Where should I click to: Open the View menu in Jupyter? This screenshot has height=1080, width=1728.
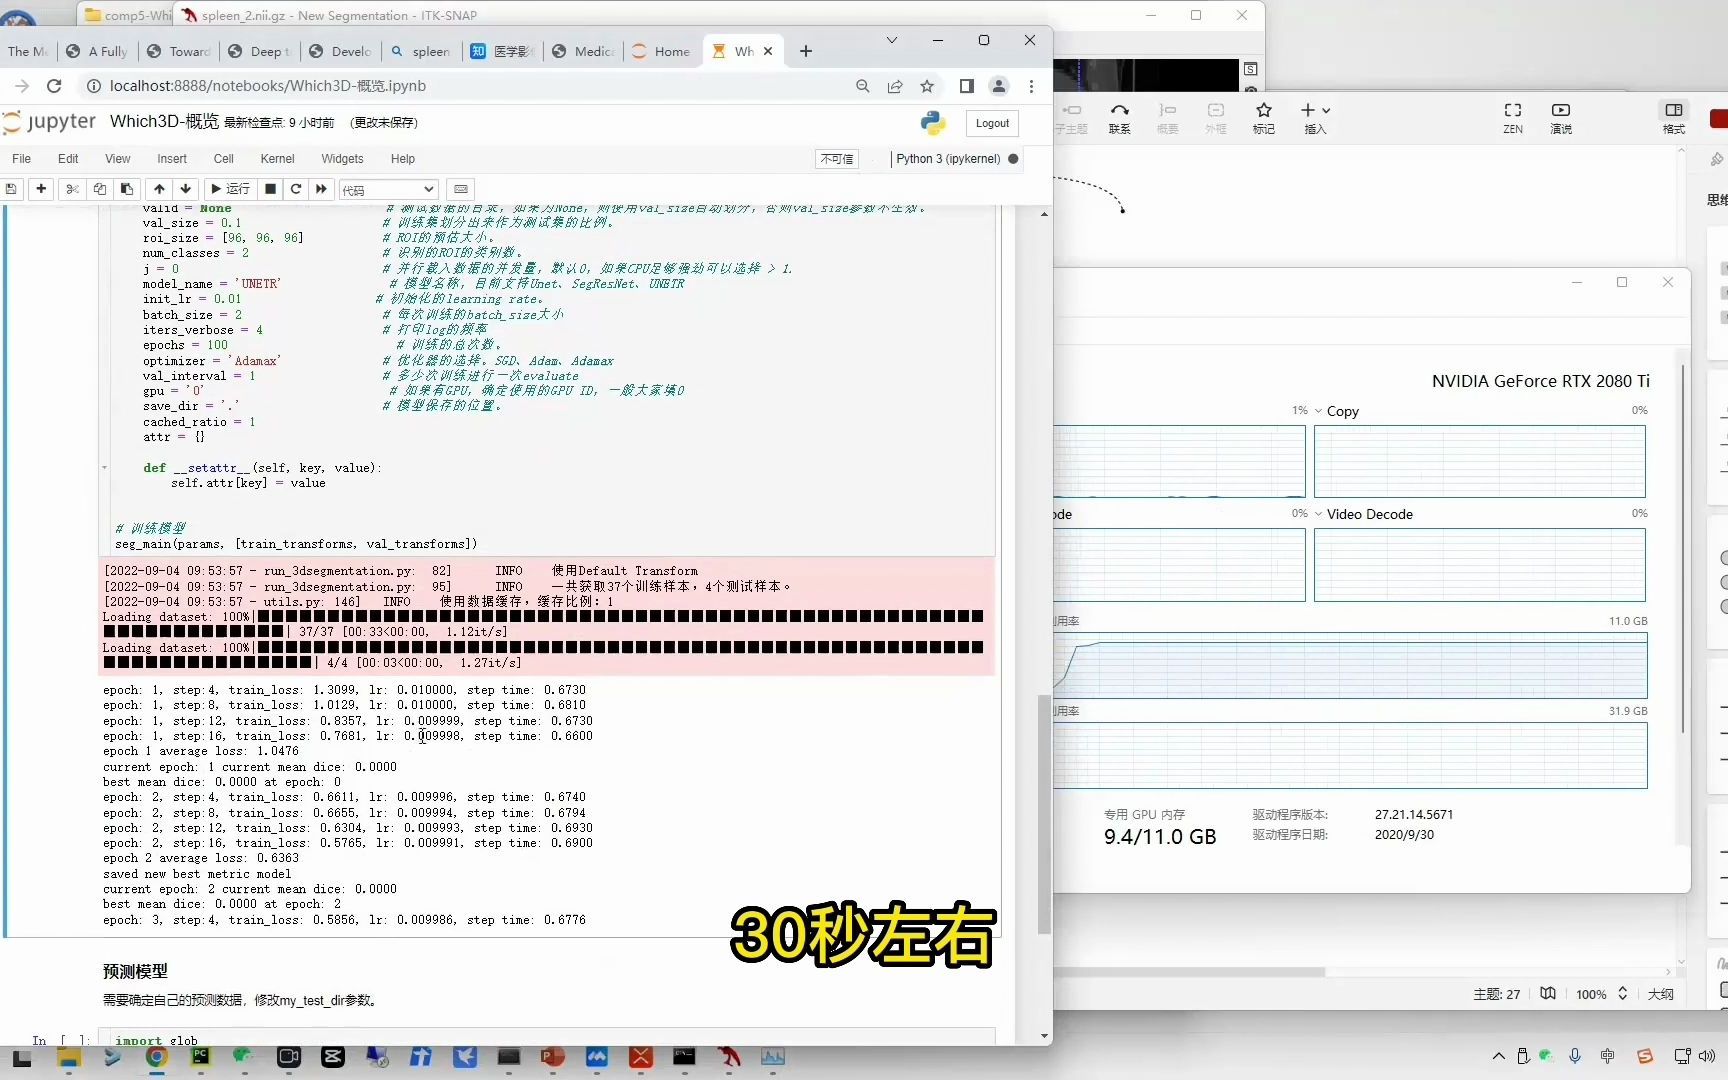(118, 159)
